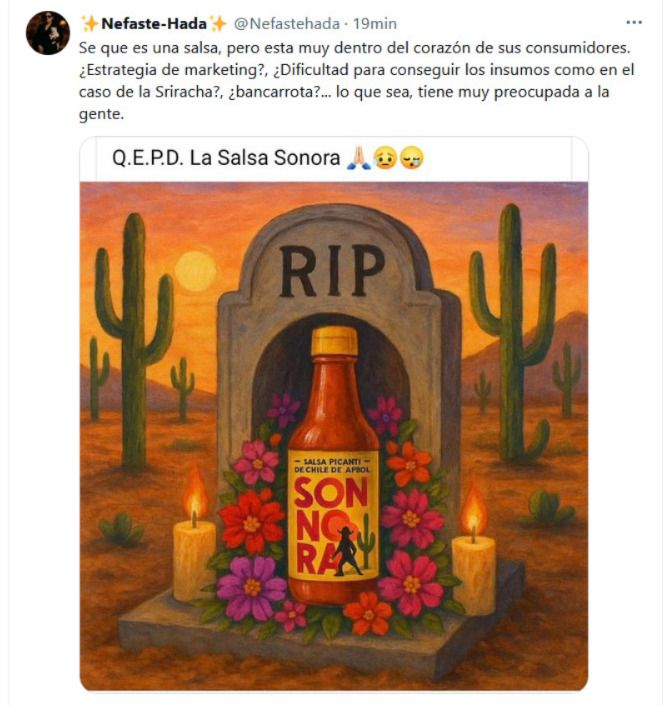Click the sun in the painting

pos(195,271)
